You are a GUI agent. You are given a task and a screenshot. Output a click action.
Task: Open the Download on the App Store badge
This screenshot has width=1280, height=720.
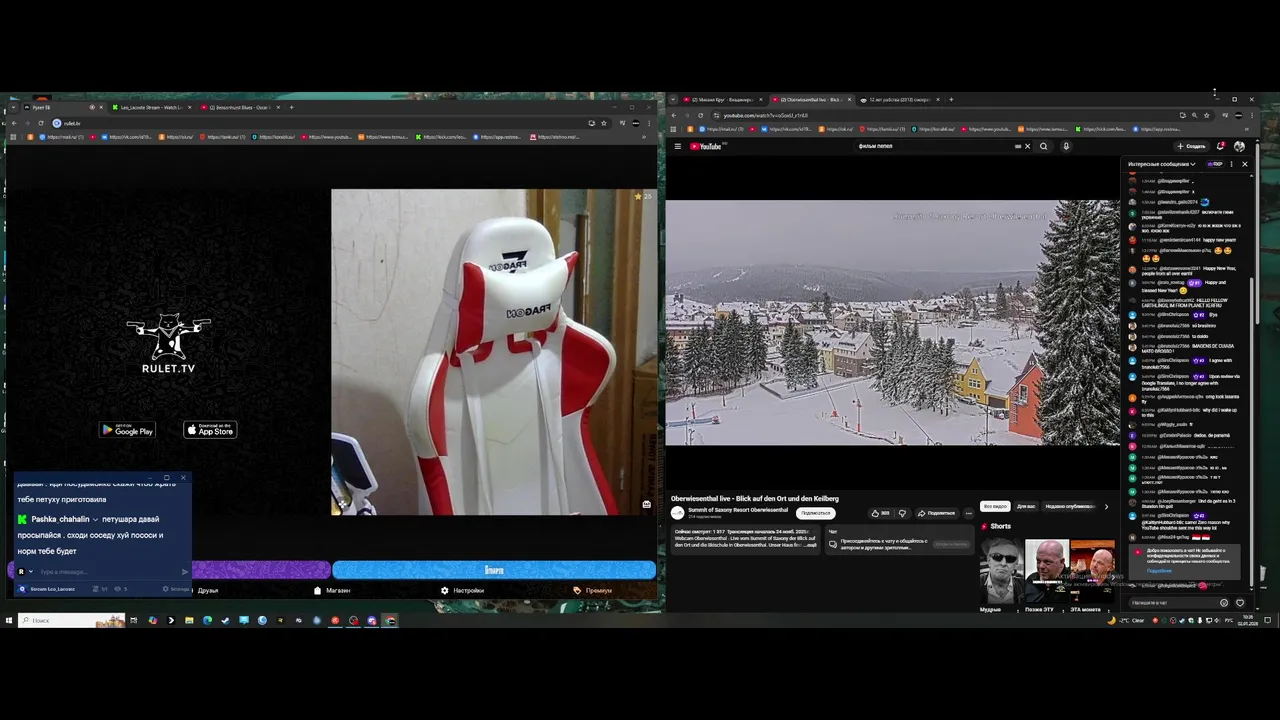(x=210, y=430)
